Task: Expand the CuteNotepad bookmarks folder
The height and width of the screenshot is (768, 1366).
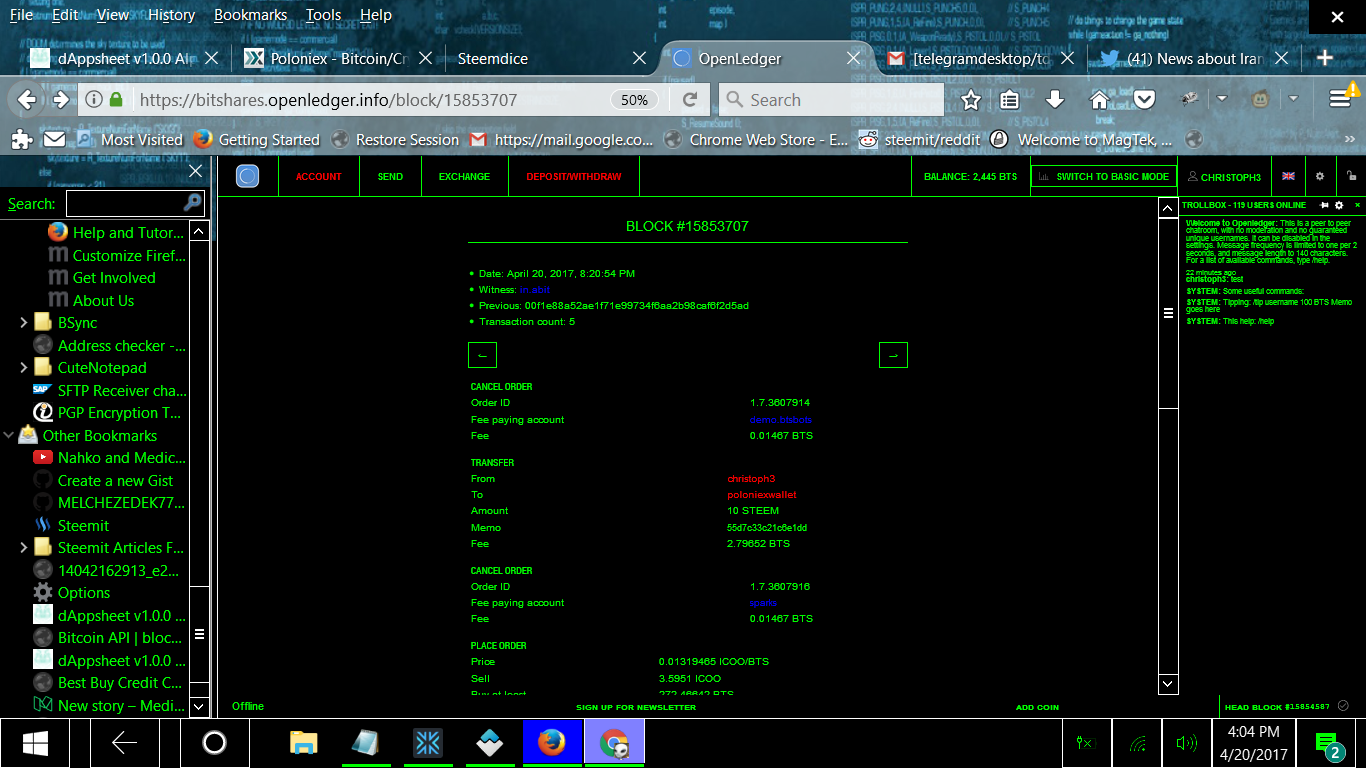Action: (23, 368)
